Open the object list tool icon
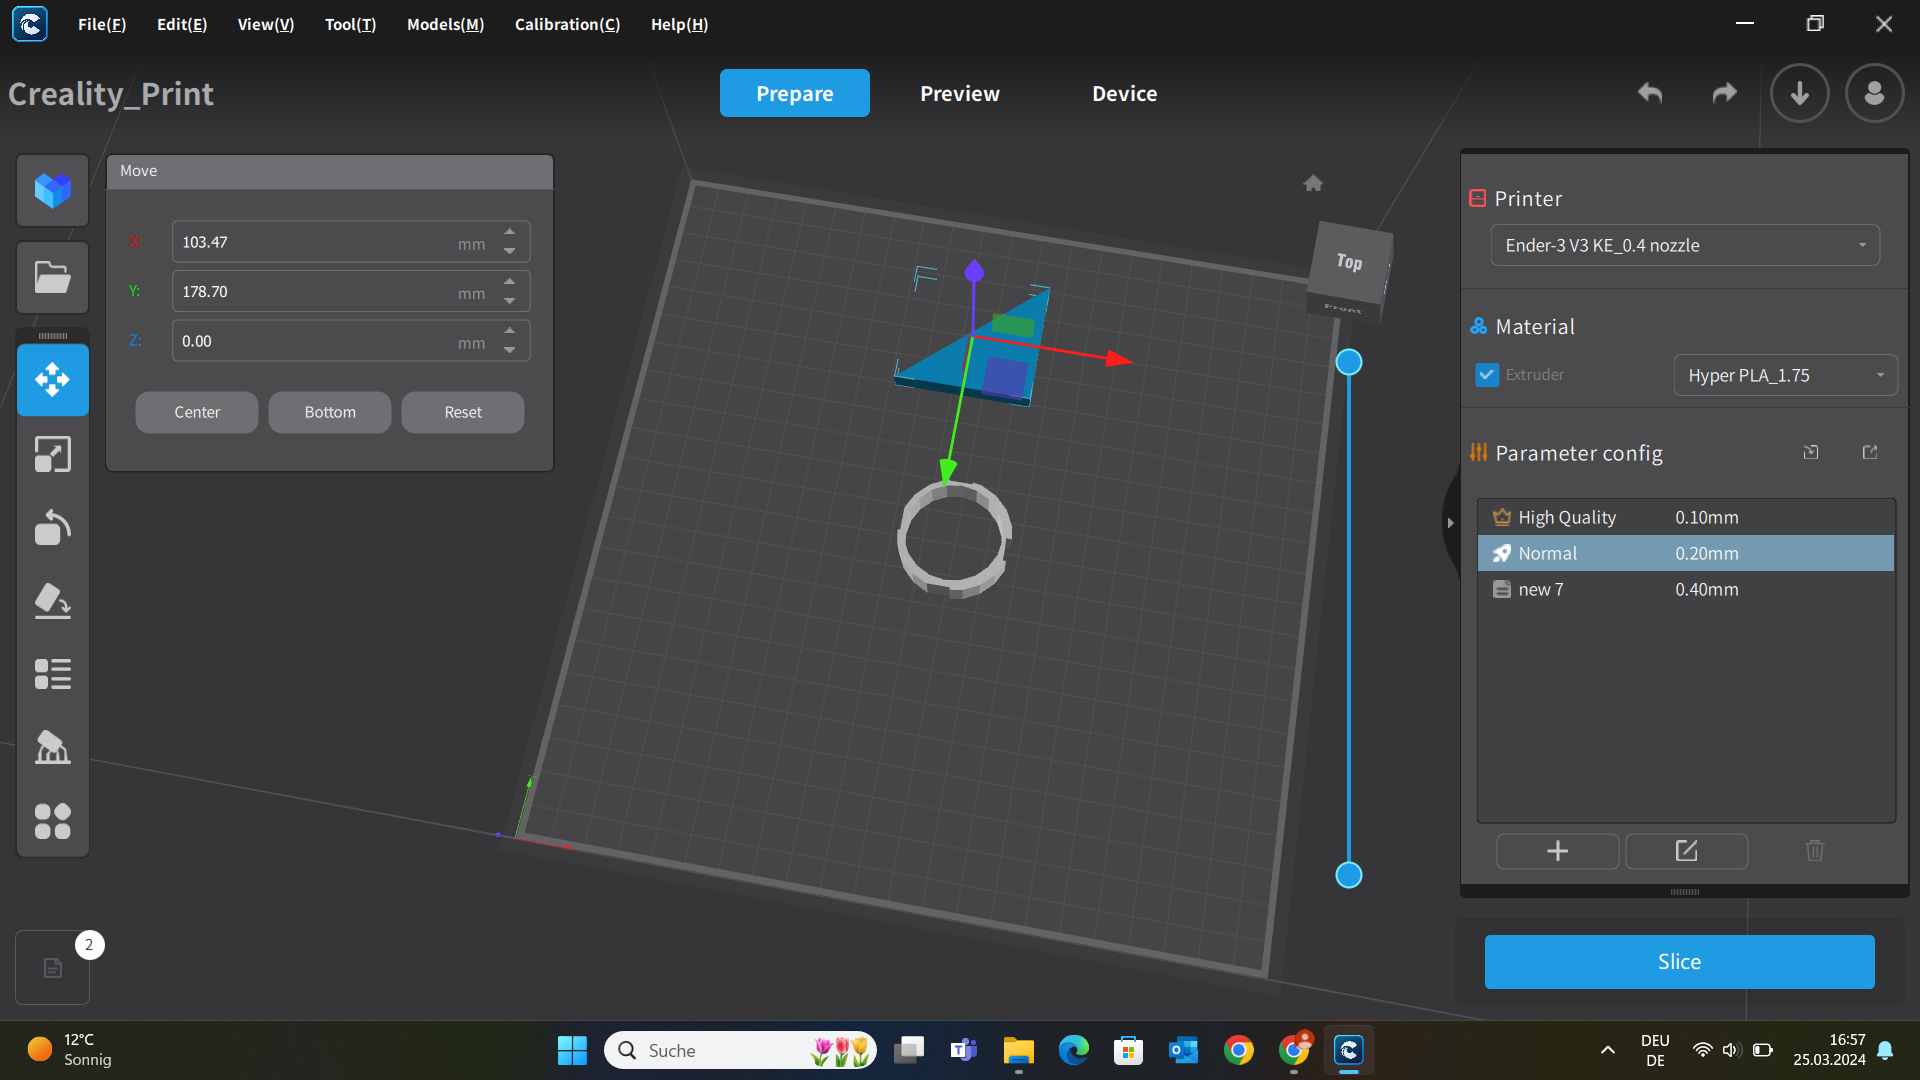This screenshot has height=1080, width=1920. pyautogui.click(x=53, y=674)
